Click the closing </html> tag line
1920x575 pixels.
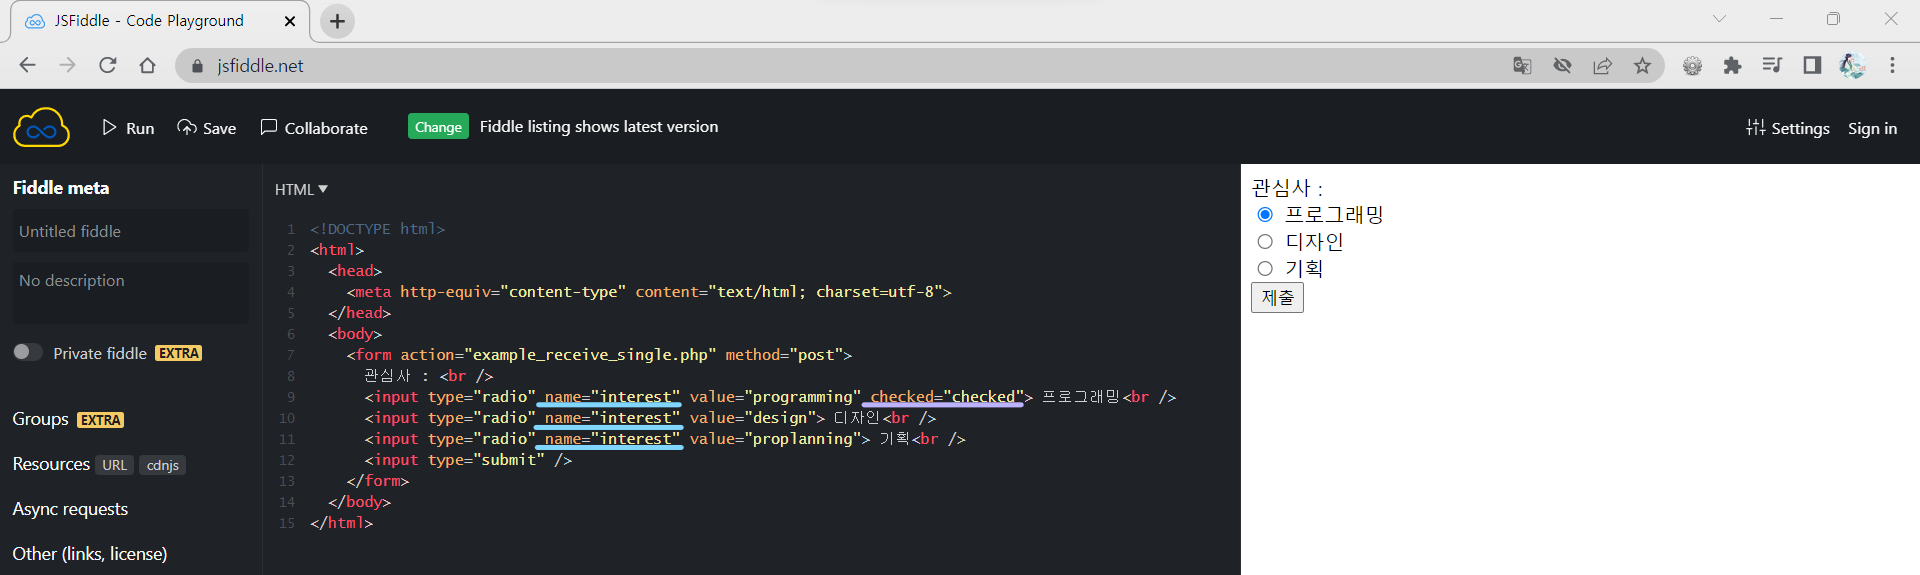[x=341, y=523]
